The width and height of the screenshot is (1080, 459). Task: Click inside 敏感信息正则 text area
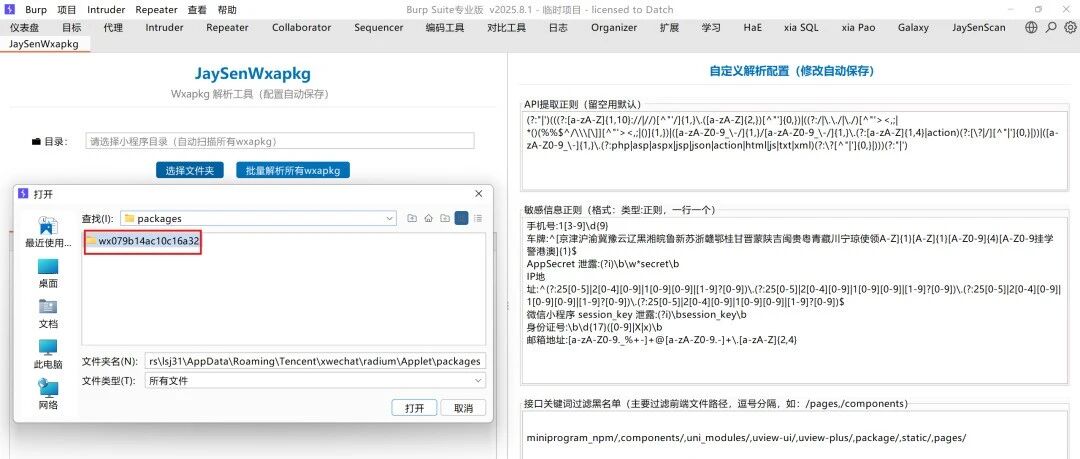793,299
